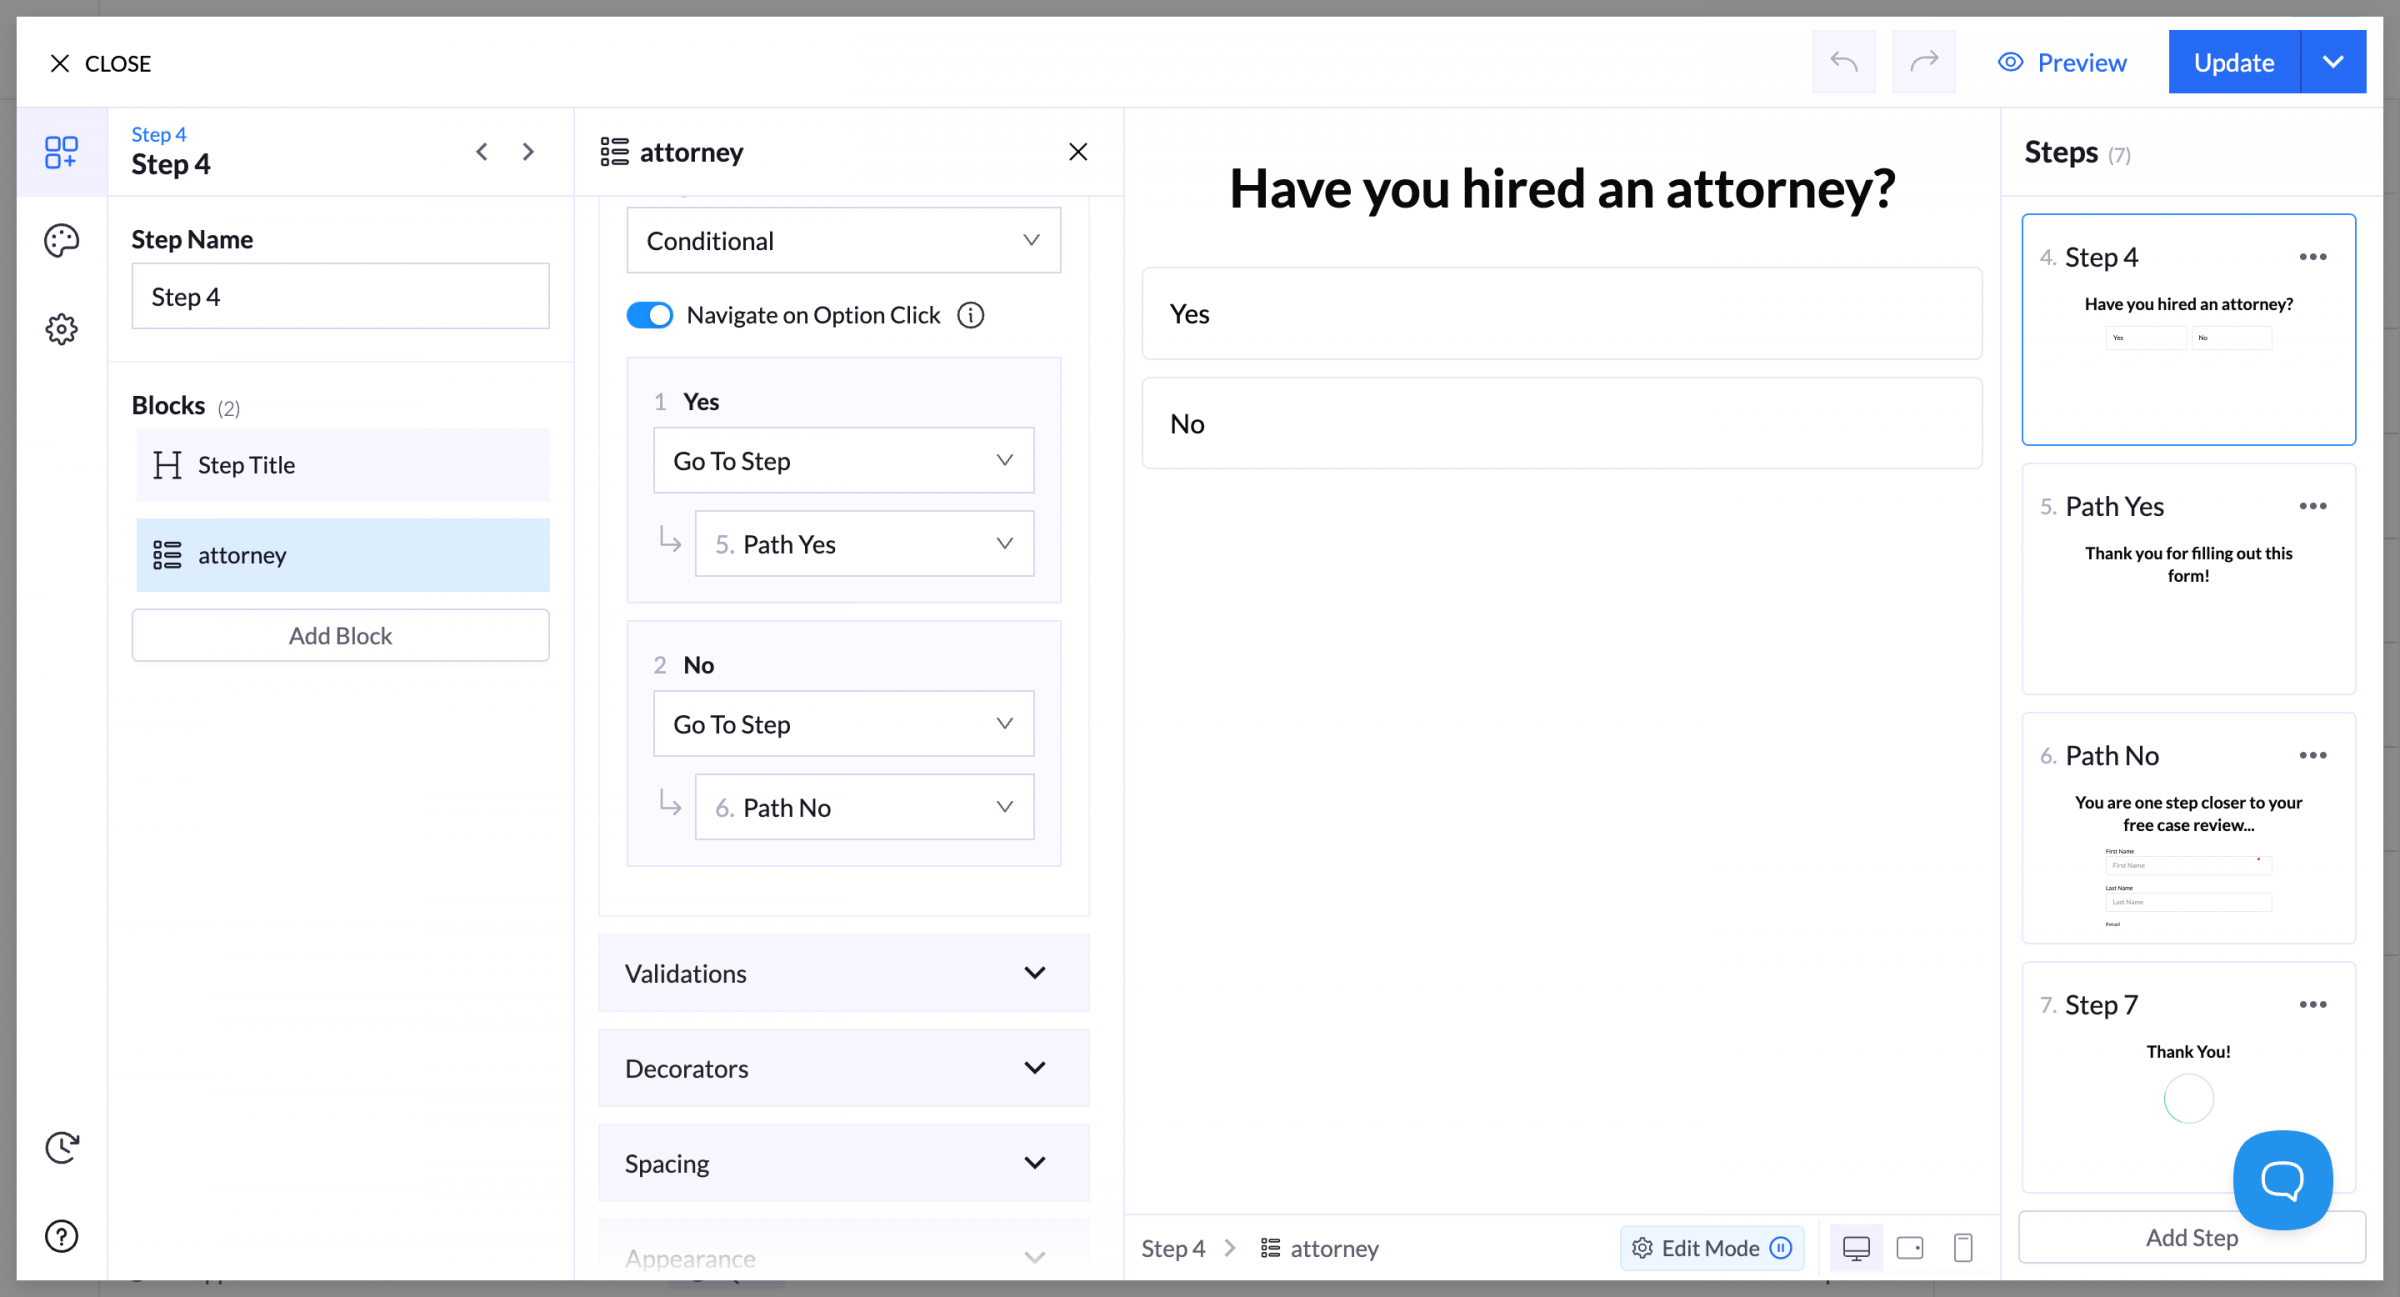Screen dimensions: 2400x1297
Task: Toggle Edit Mode pause button
Action: point(1781,1247)
